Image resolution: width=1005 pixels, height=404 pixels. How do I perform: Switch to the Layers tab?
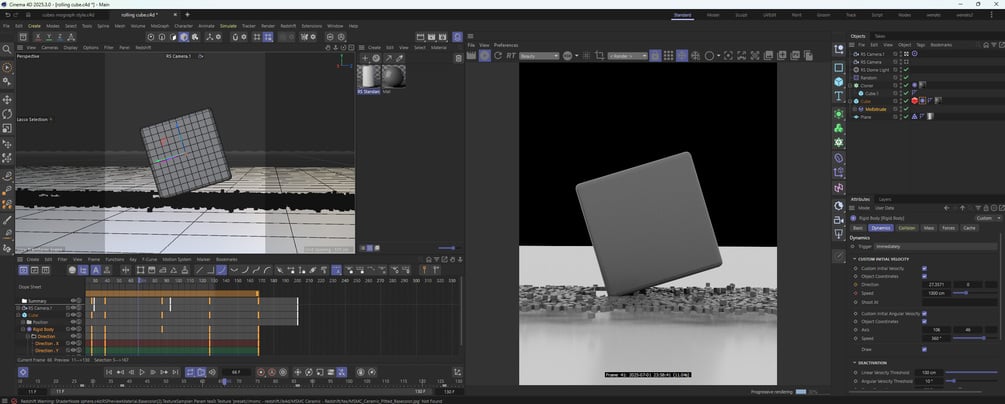pos(885,199)
